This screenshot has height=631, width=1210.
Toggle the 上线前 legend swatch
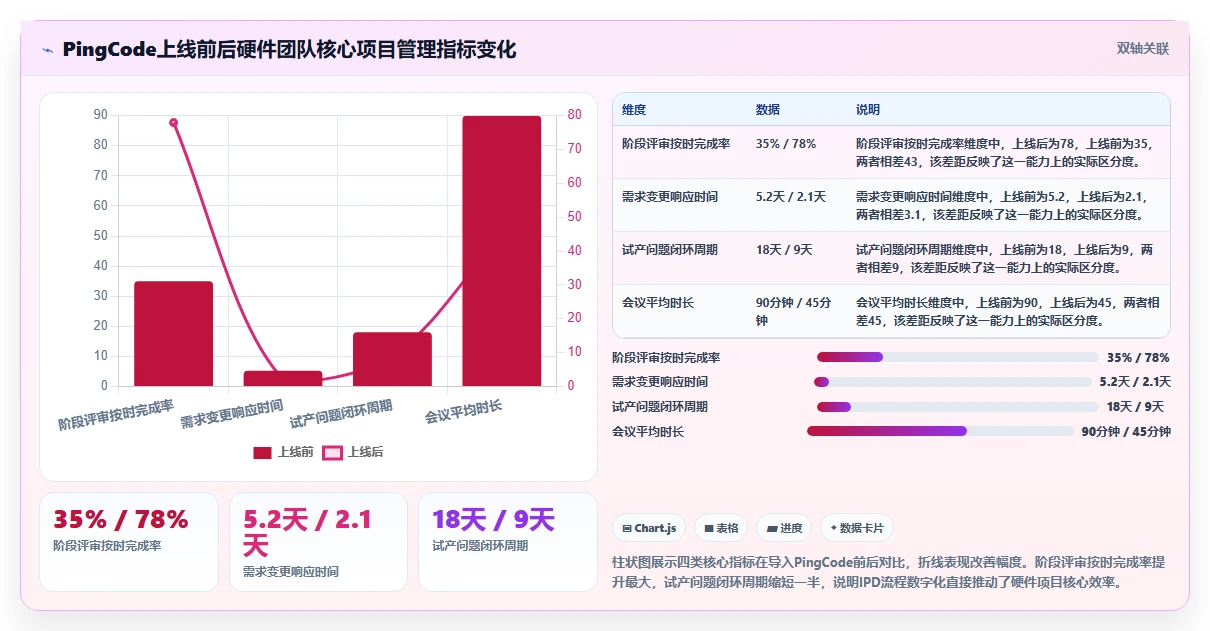[262, 452]
